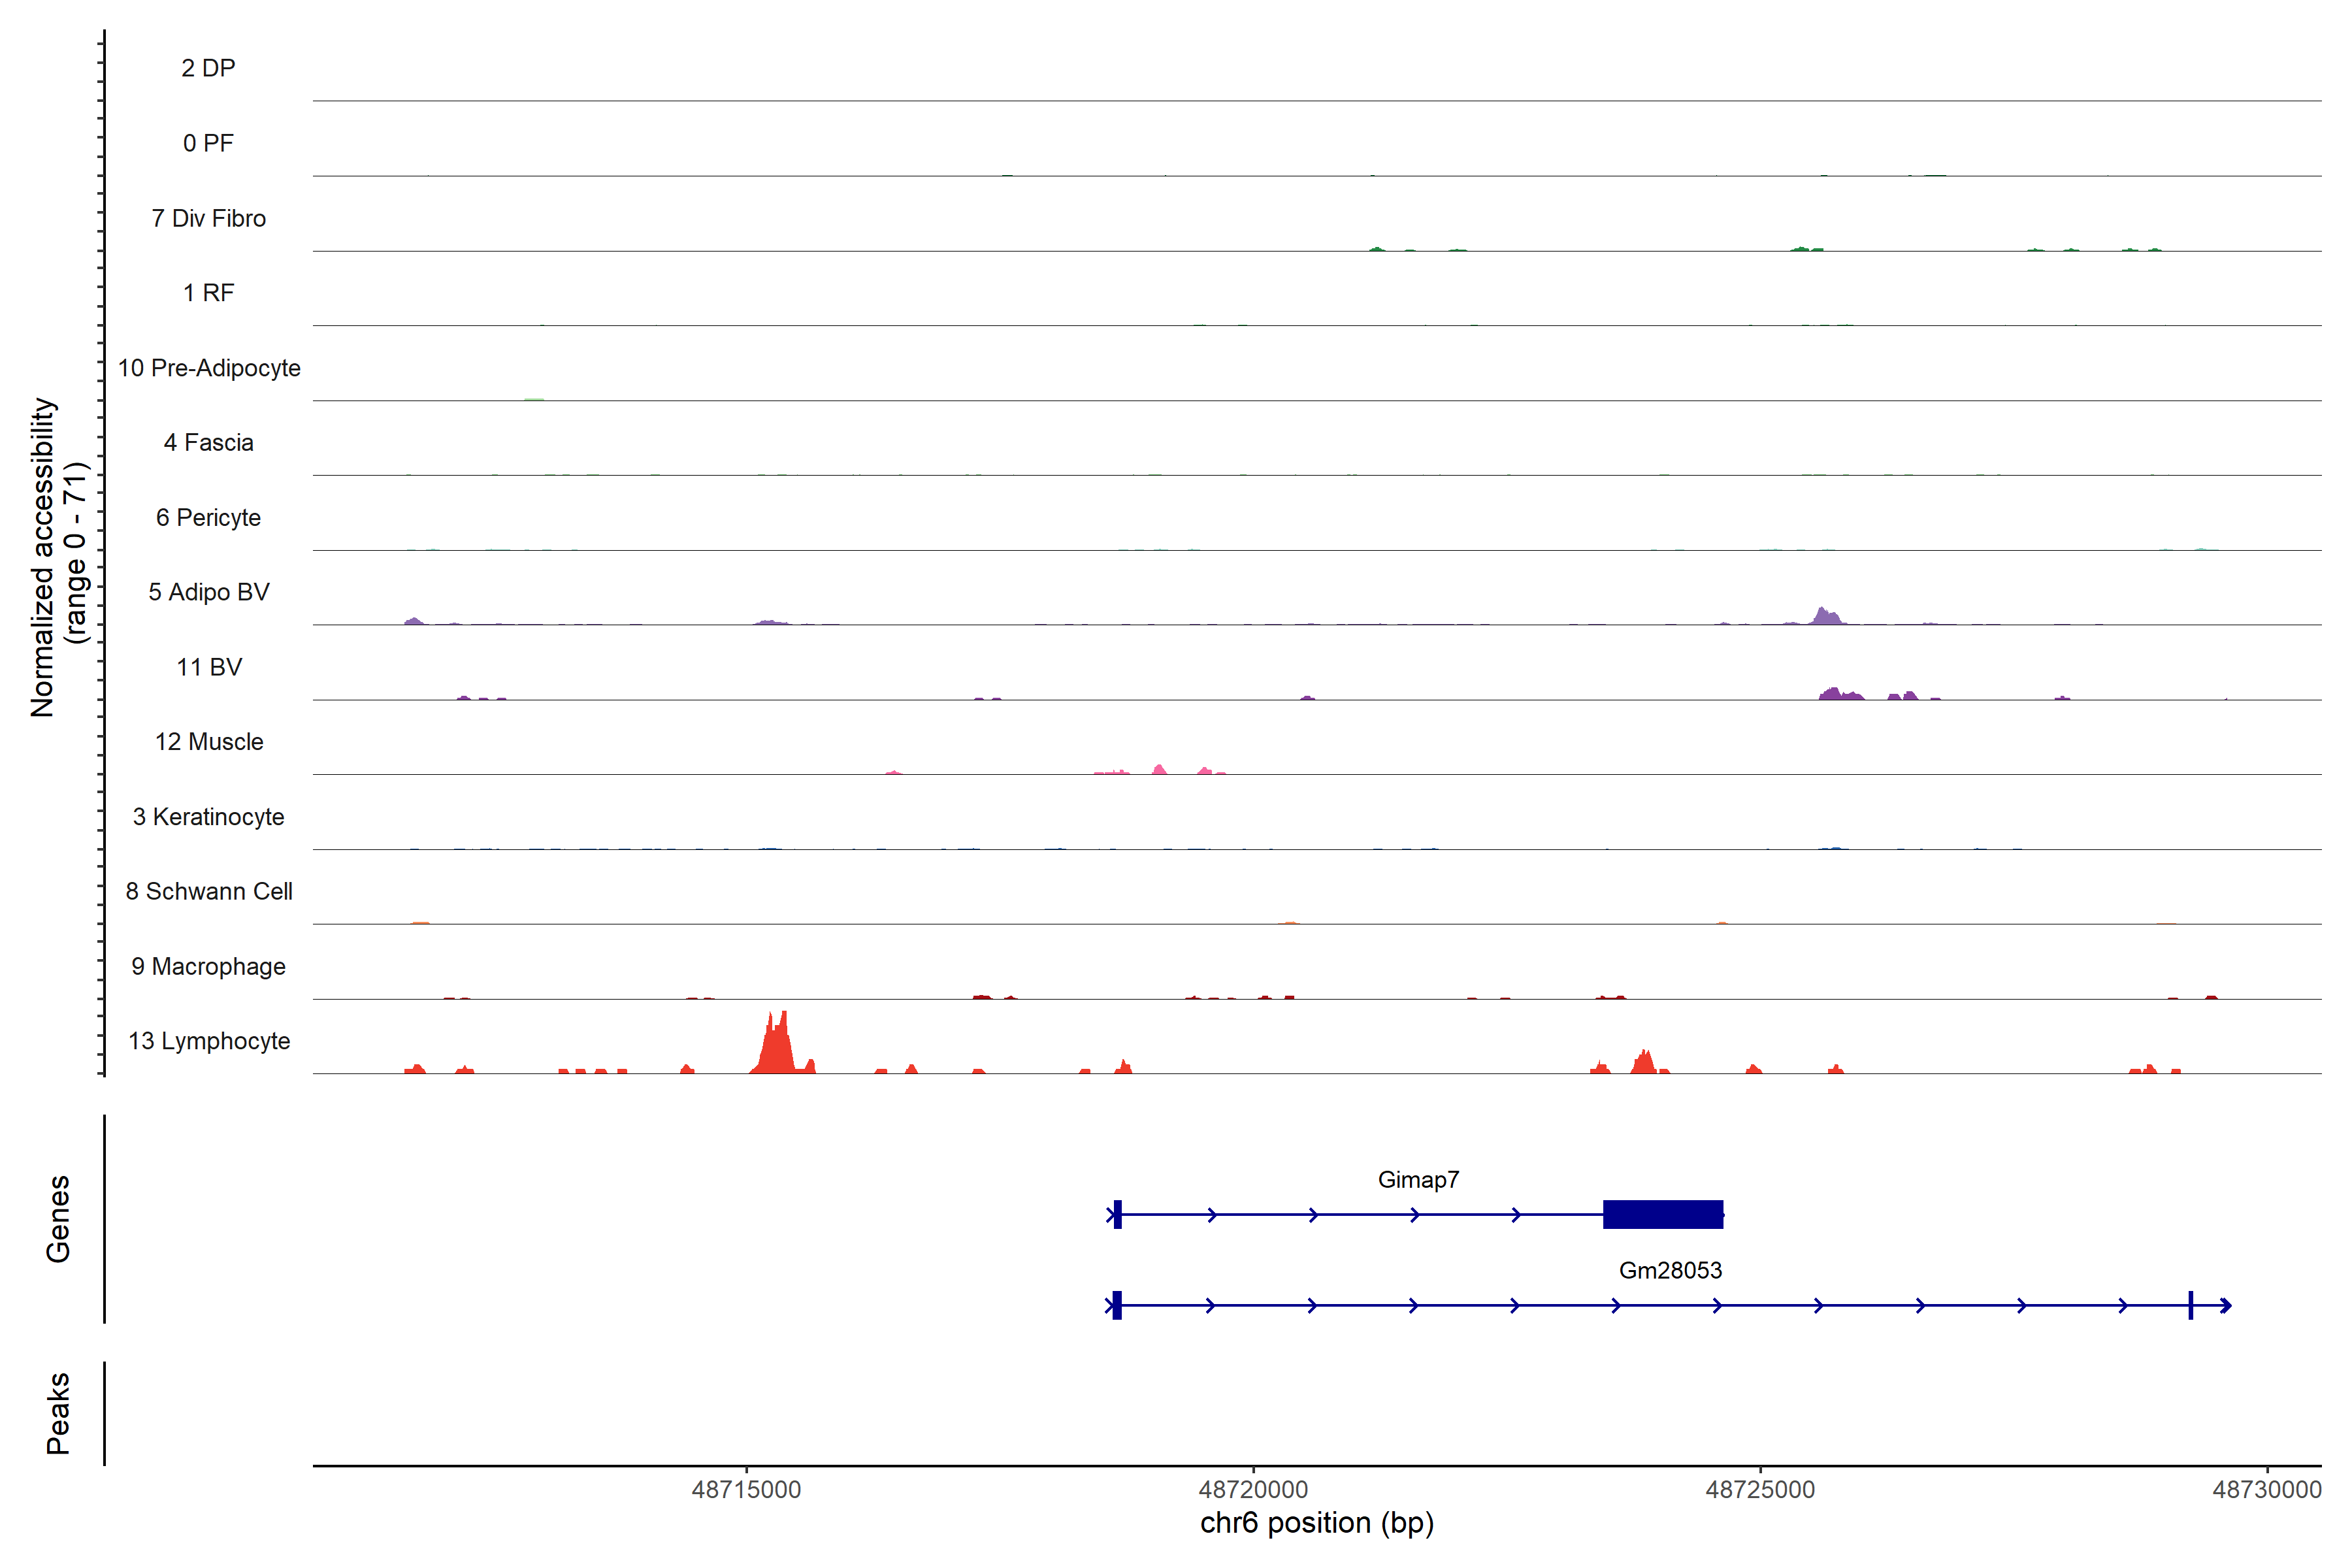The image size is (2352, 1568).
Task: Click the chr6 position (bp) axis title
Action: click(x=1316, y=1523)
